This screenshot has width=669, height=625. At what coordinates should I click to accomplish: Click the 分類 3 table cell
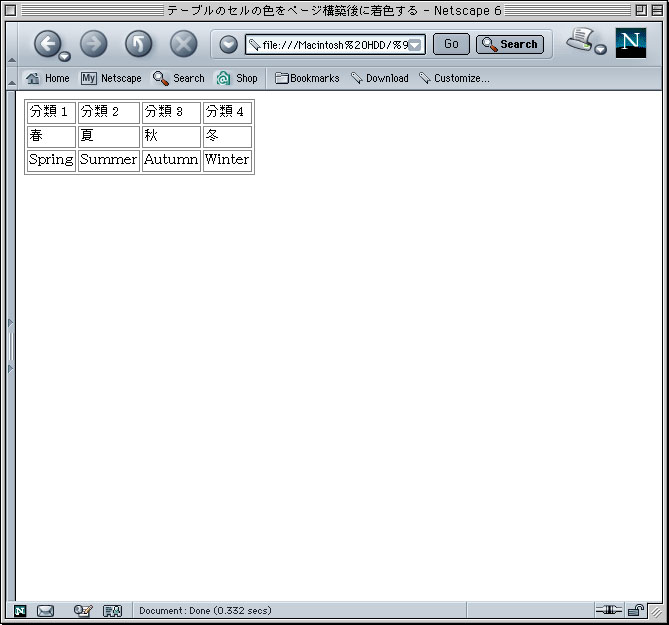pos(171,112)
